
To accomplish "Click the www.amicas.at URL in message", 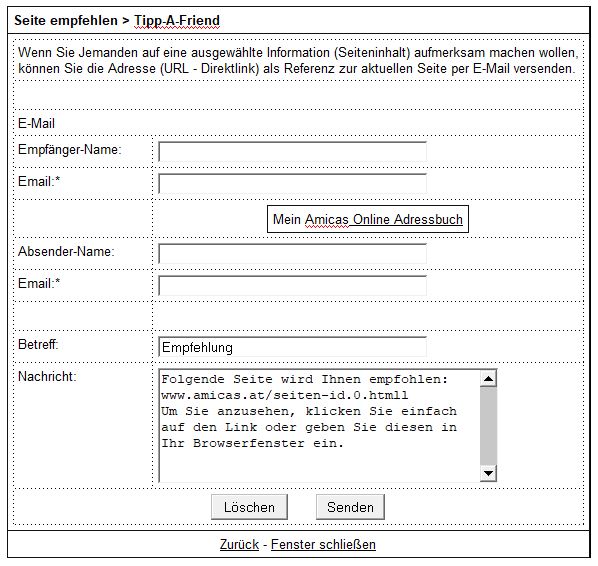I will (x=285, y=395).
